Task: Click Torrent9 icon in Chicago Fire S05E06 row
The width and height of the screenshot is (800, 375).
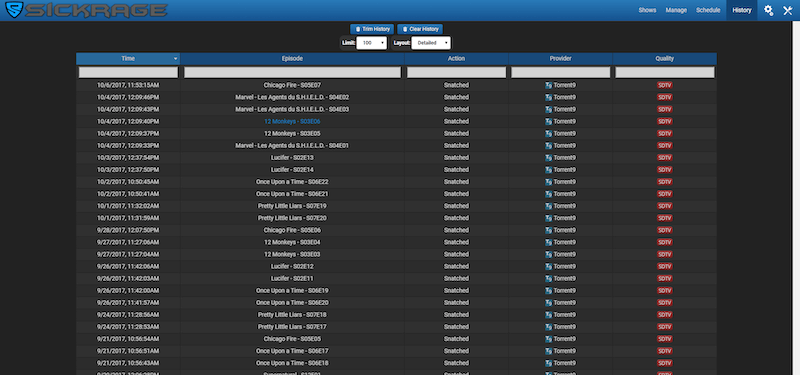Action: coord(548,231)
